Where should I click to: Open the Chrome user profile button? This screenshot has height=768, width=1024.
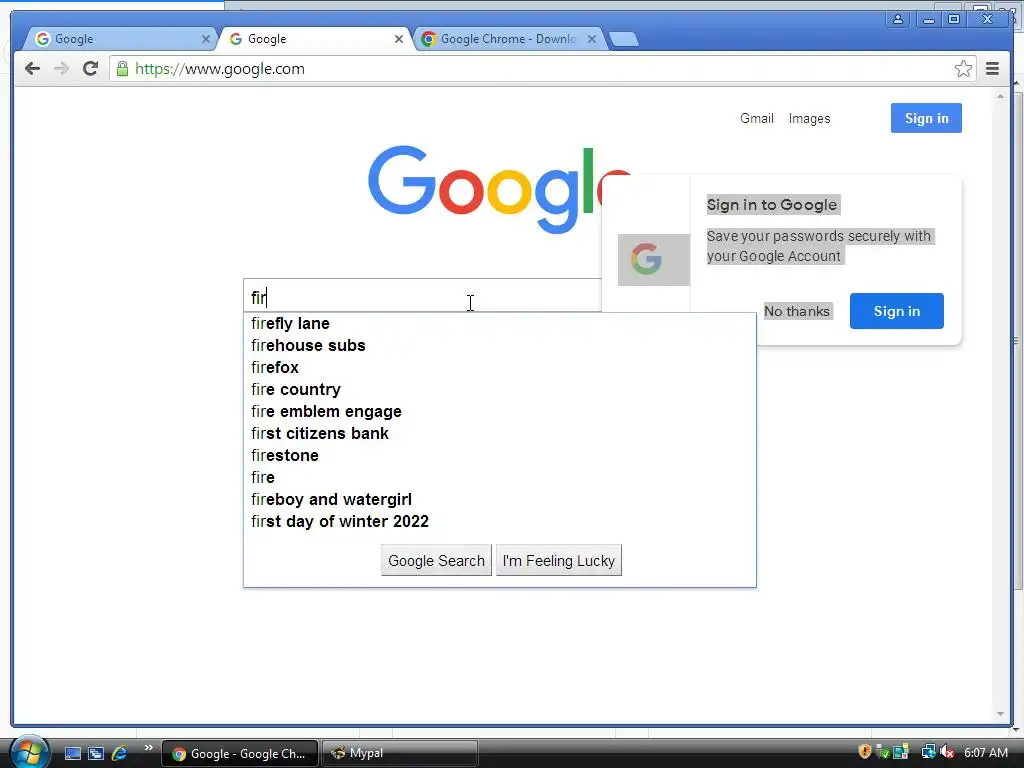point(898,19)
